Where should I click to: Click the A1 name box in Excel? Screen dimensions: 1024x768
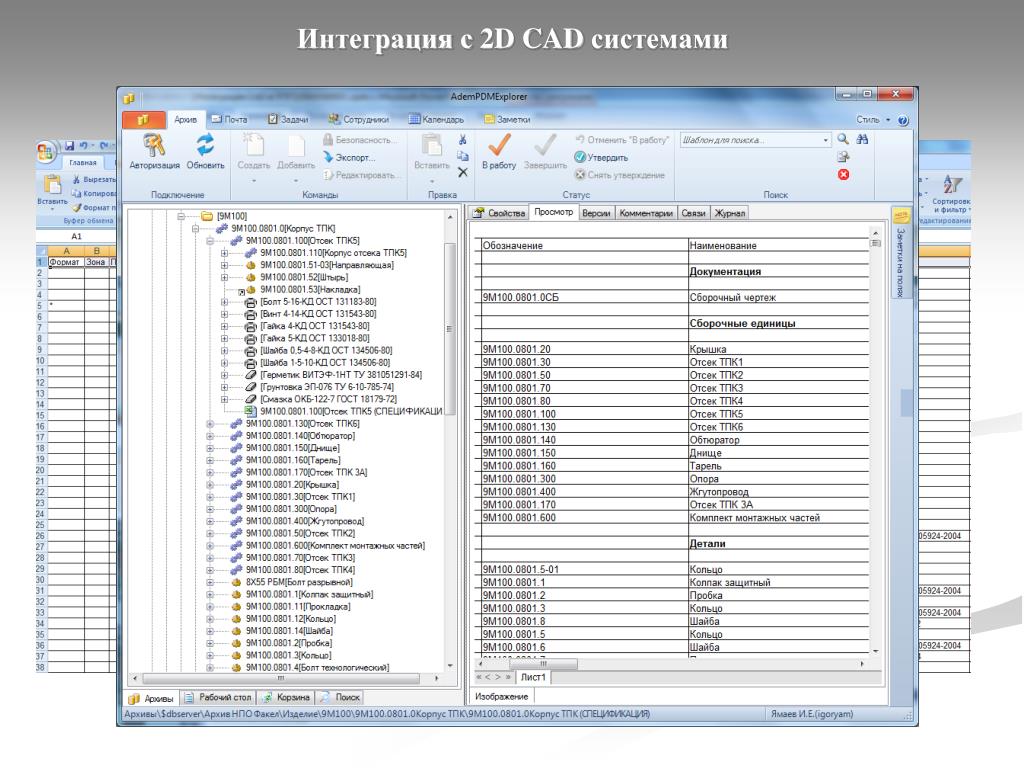coord(76,236)
